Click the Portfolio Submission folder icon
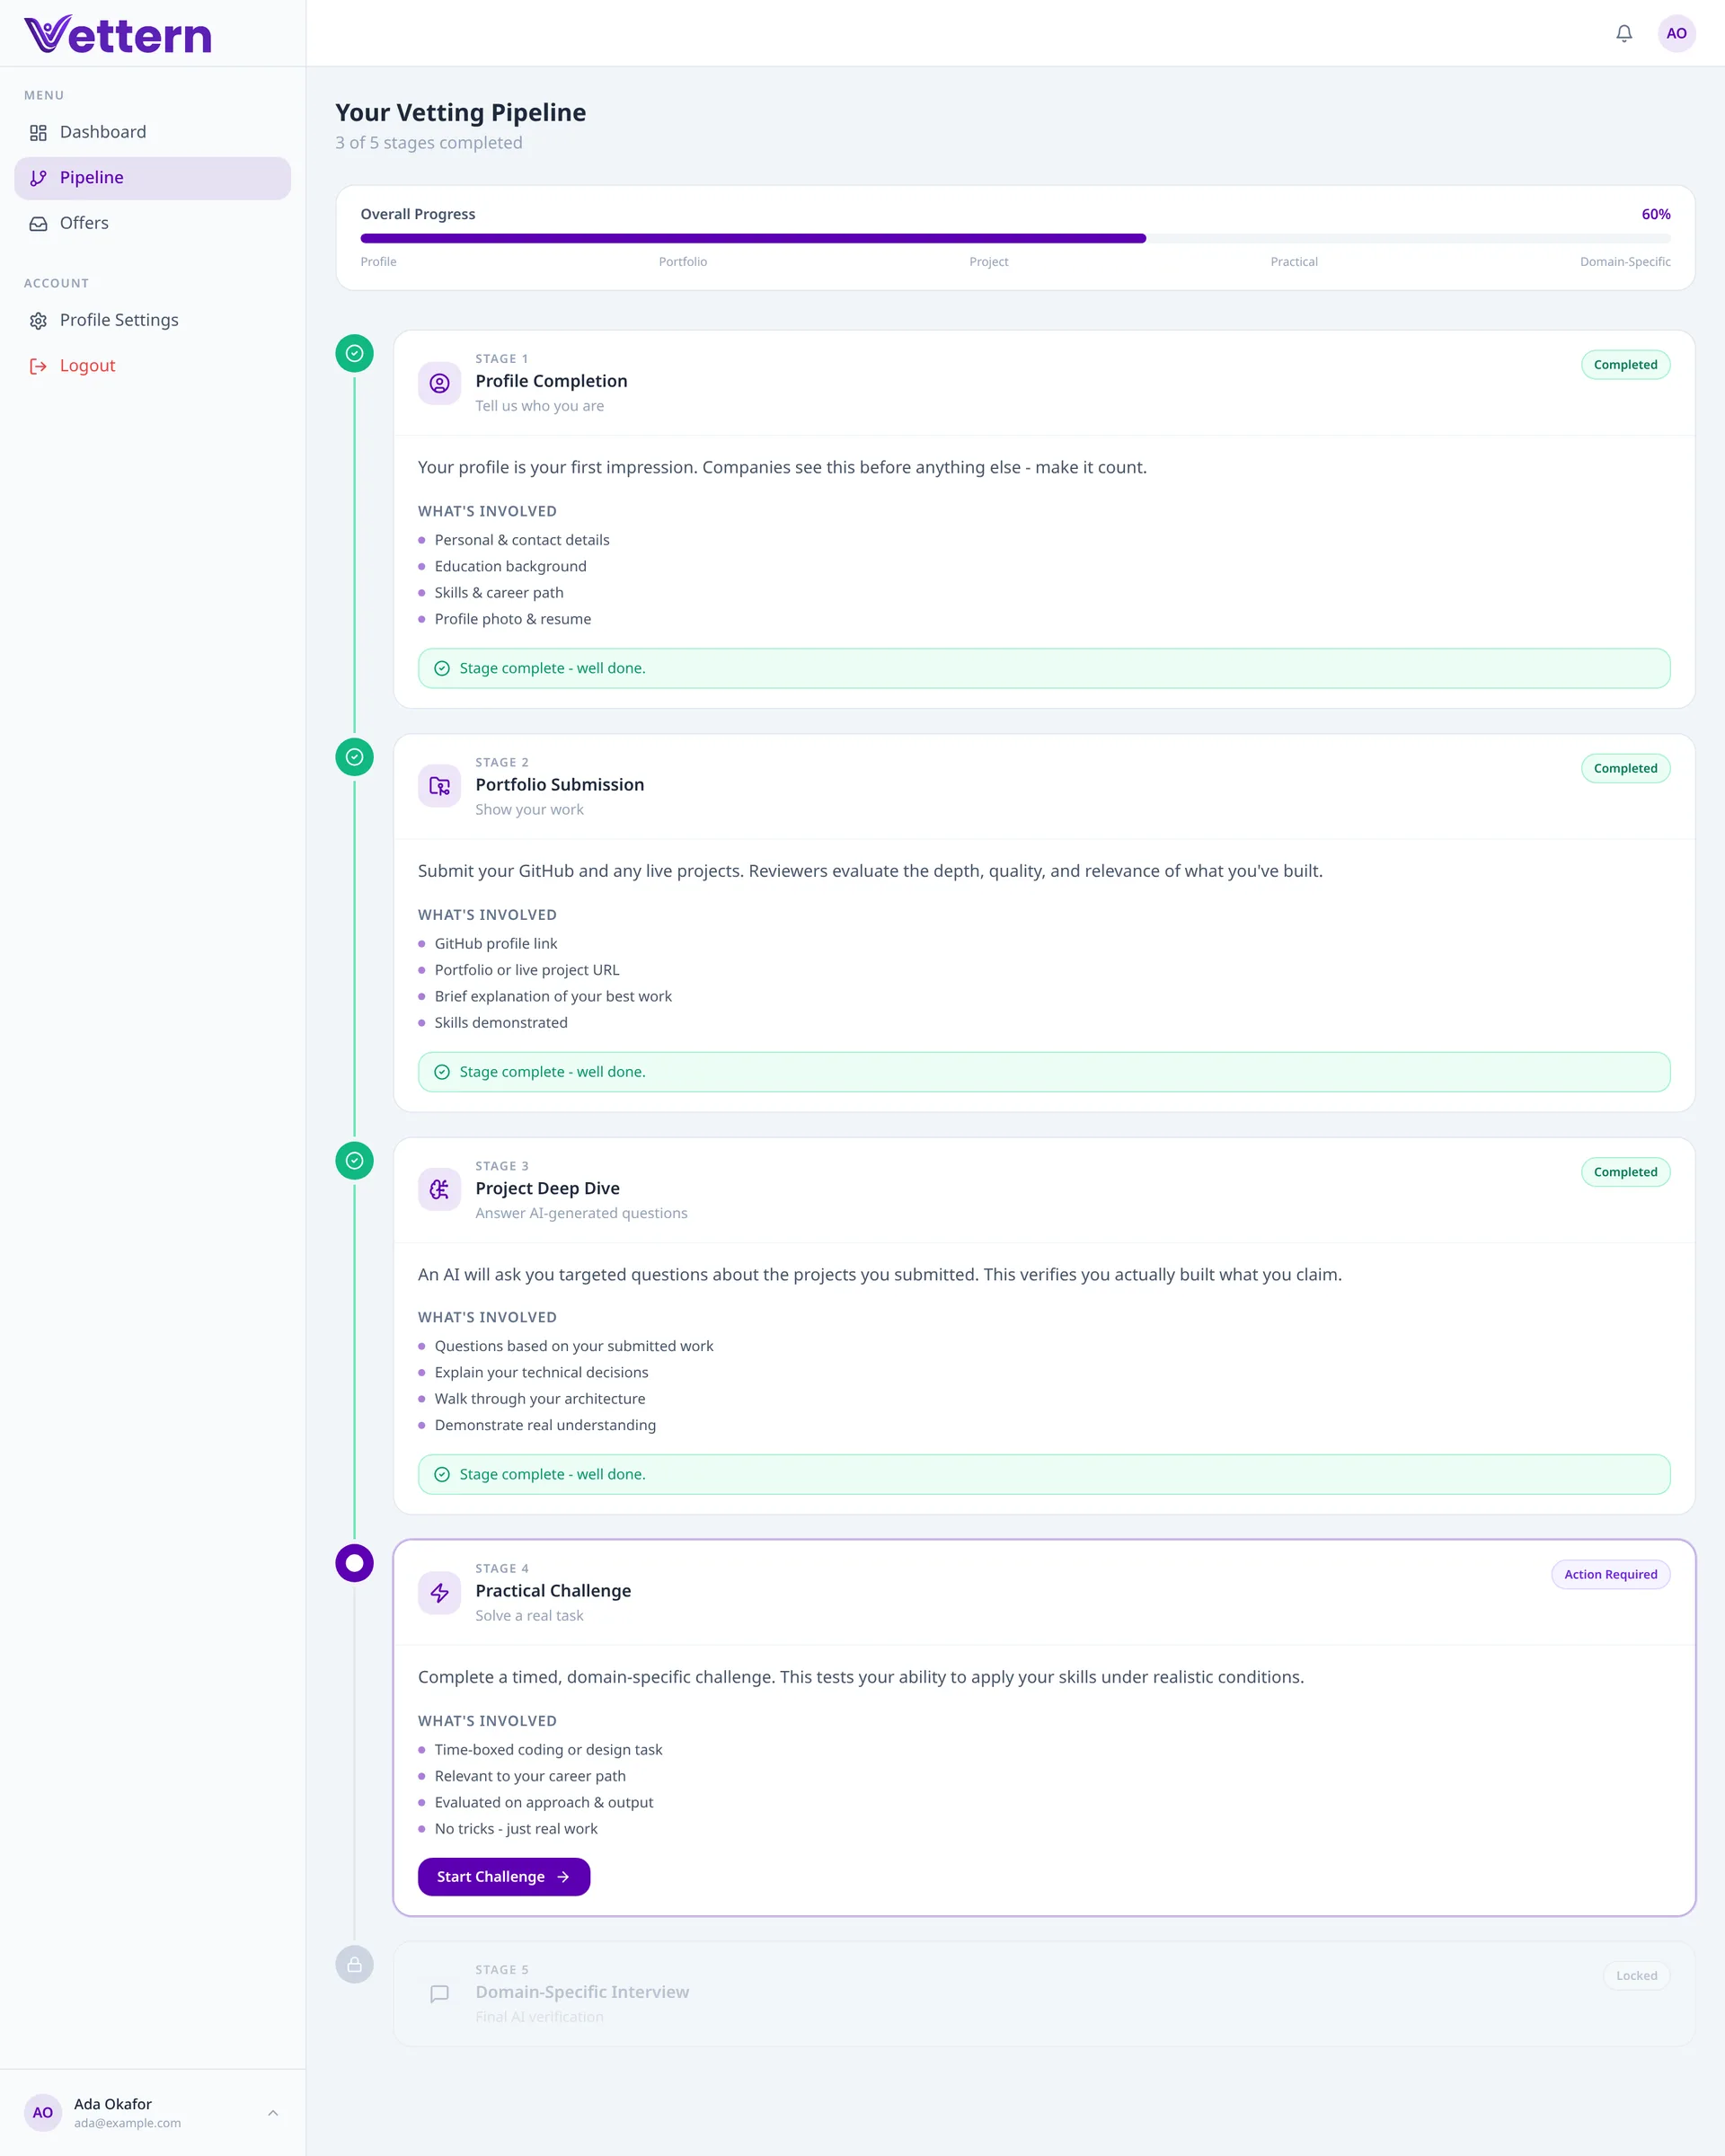The image size is (1725, 2156). click(439, 787)
